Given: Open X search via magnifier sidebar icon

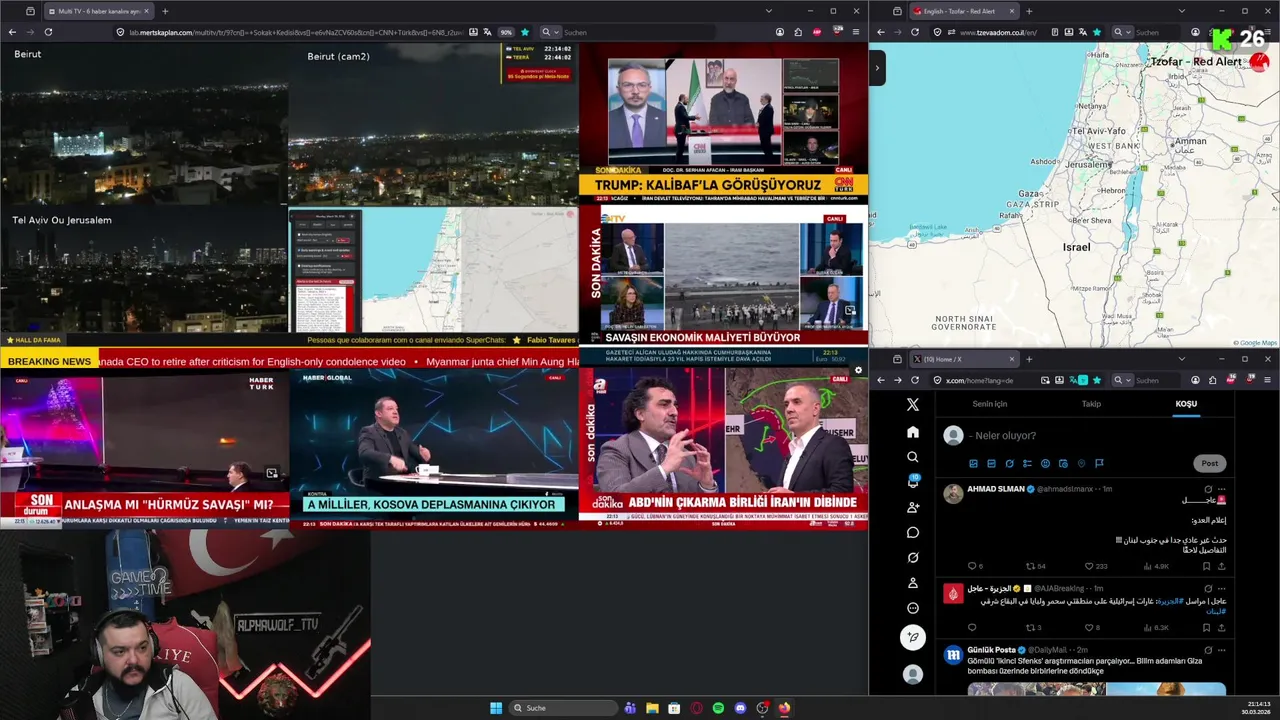Looking at the screenshot, I should coord(912,457).
